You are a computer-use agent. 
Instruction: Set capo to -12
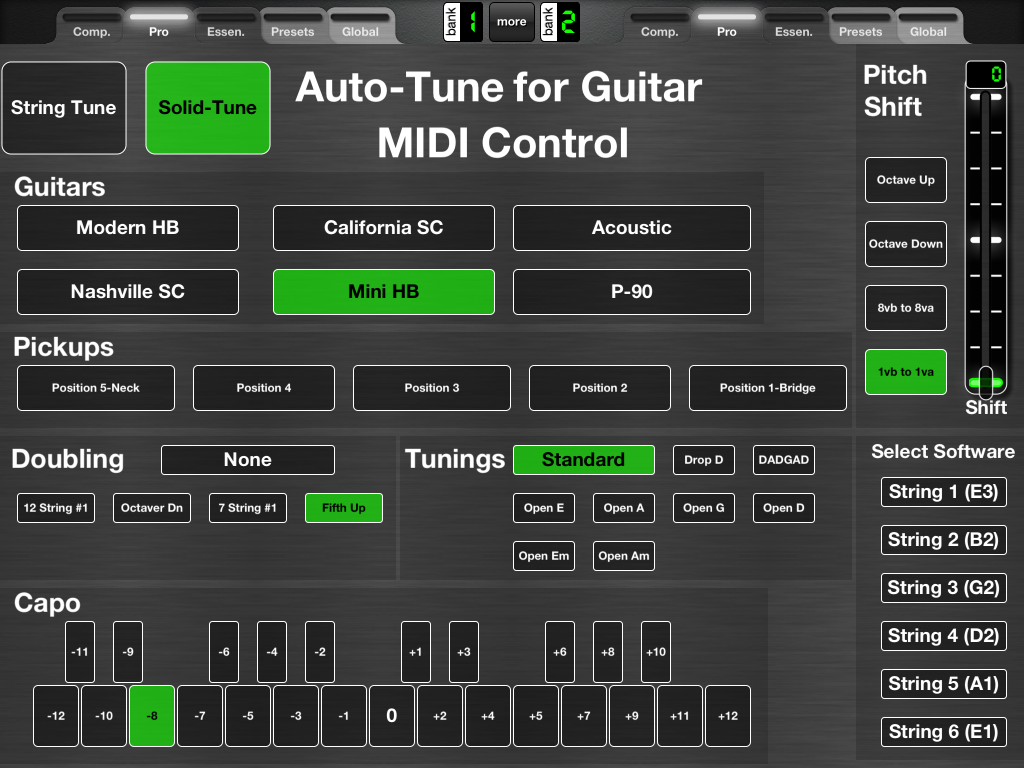[56, 716]
